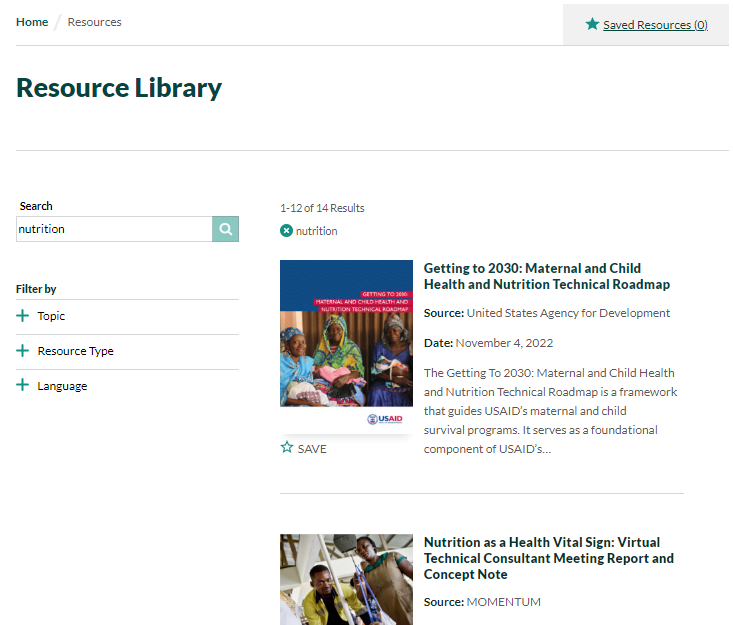The height and width of the screenshot is (625, 733).
Task: Click the 1-12 of 14 Results text
Action: [x=322, y=208]
